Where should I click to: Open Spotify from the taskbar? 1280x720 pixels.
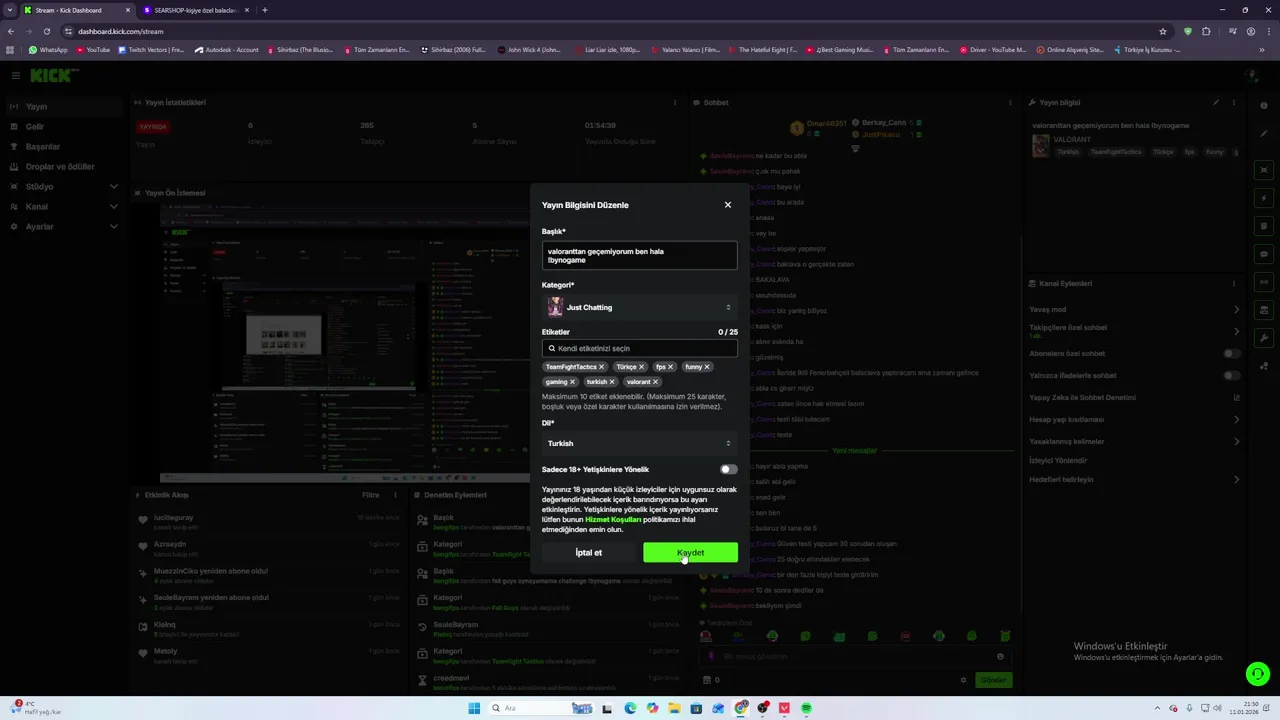click(x=806, y=708)
